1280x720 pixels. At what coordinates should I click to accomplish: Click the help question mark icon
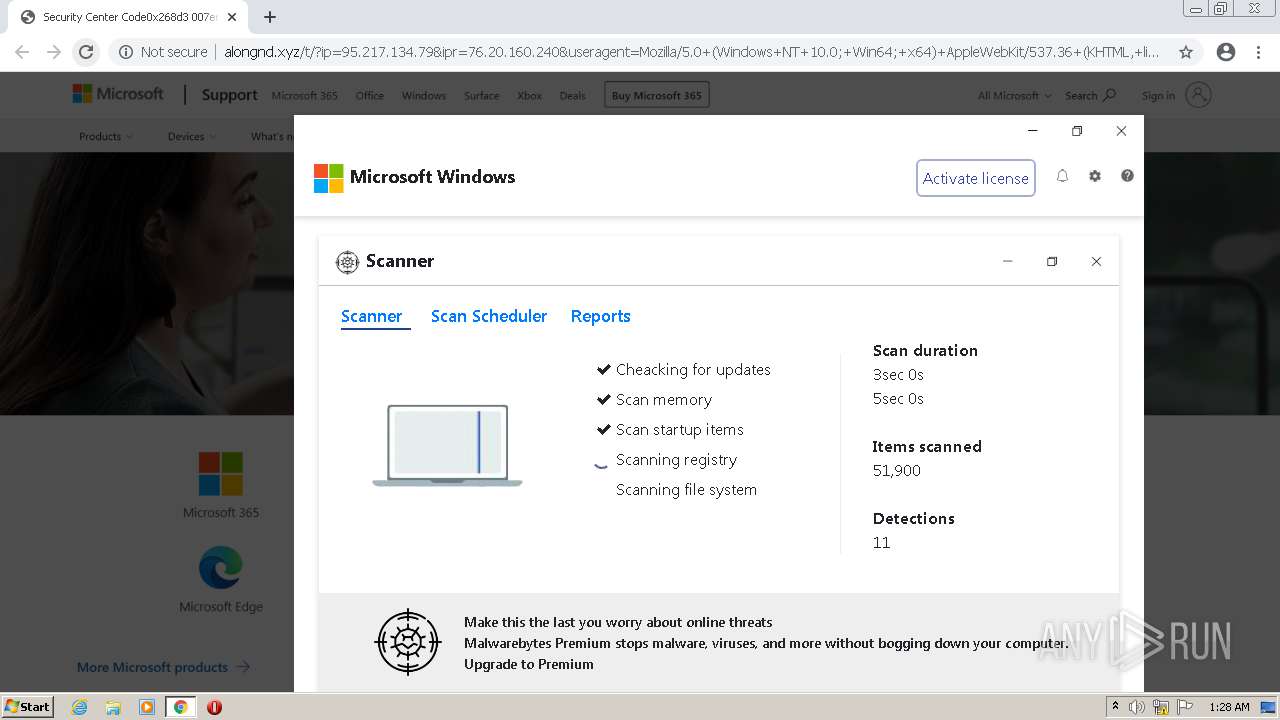(1127, 176)
